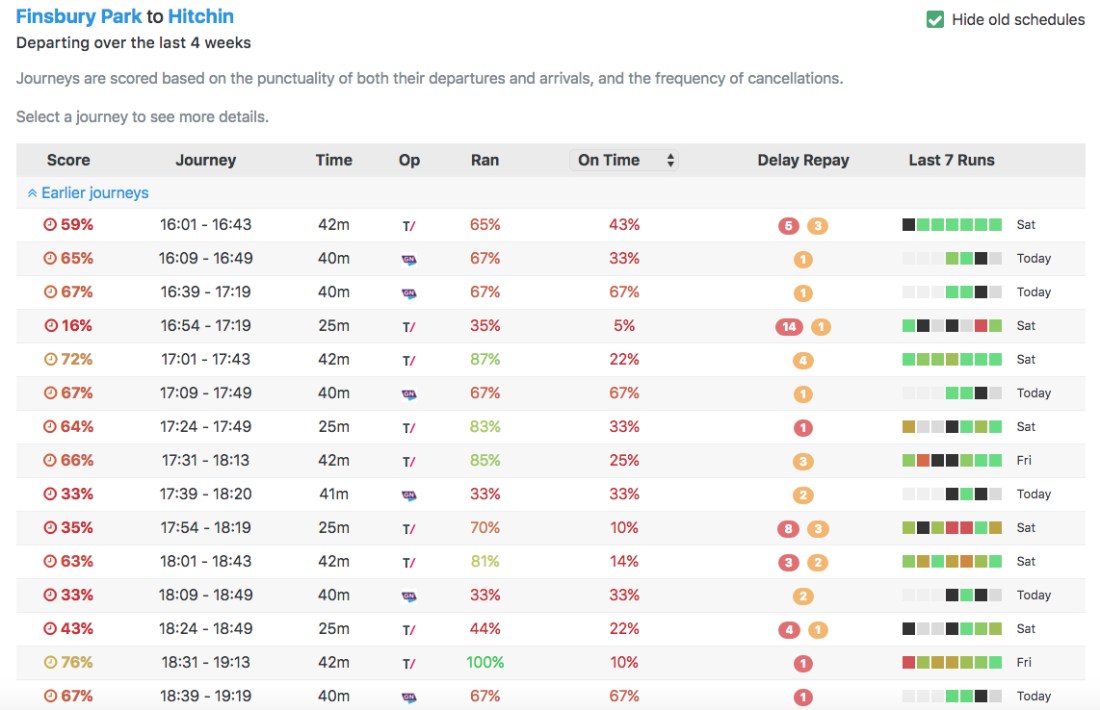Click the Ran column header

(x=485, y=160)
